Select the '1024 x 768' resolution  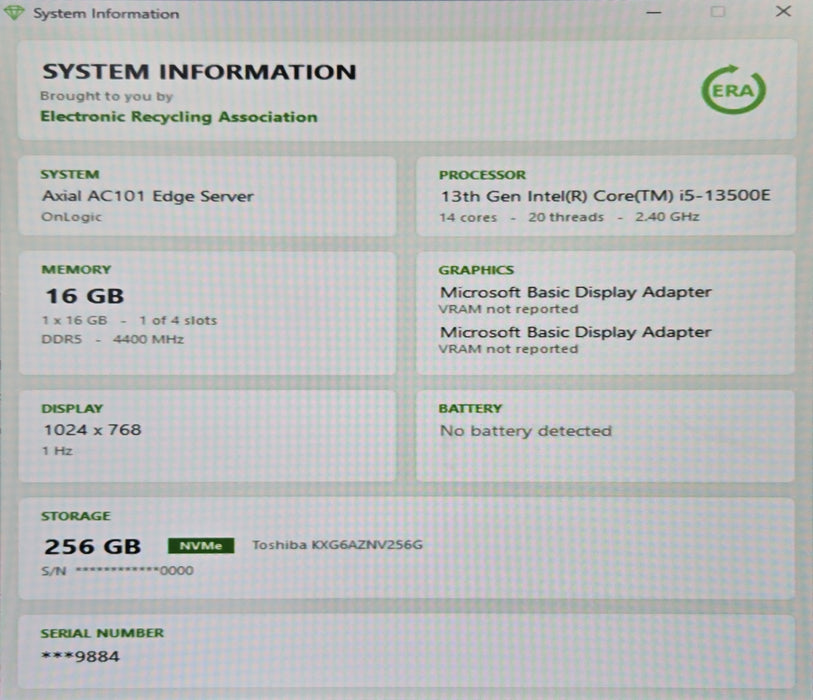92,430
